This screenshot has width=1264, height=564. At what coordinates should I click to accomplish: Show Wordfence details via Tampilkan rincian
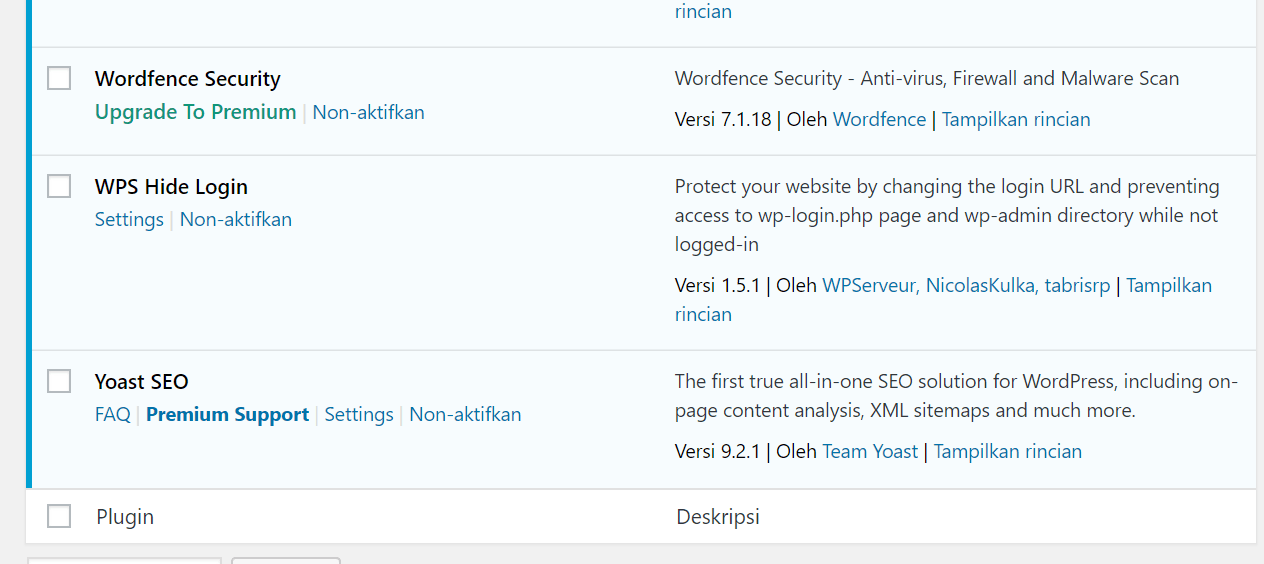(1016, 119)
